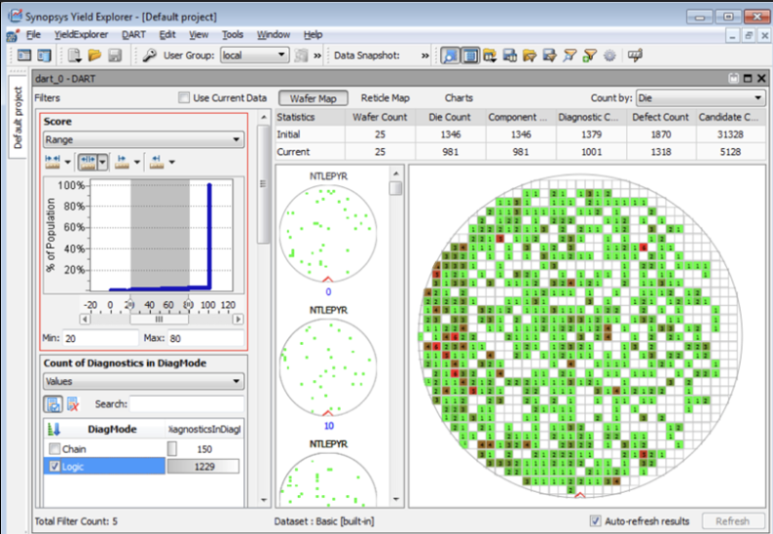Open arrow beside the upper-bound range icon
This screenshot has width=773, height=534.
tap(172, 162)
